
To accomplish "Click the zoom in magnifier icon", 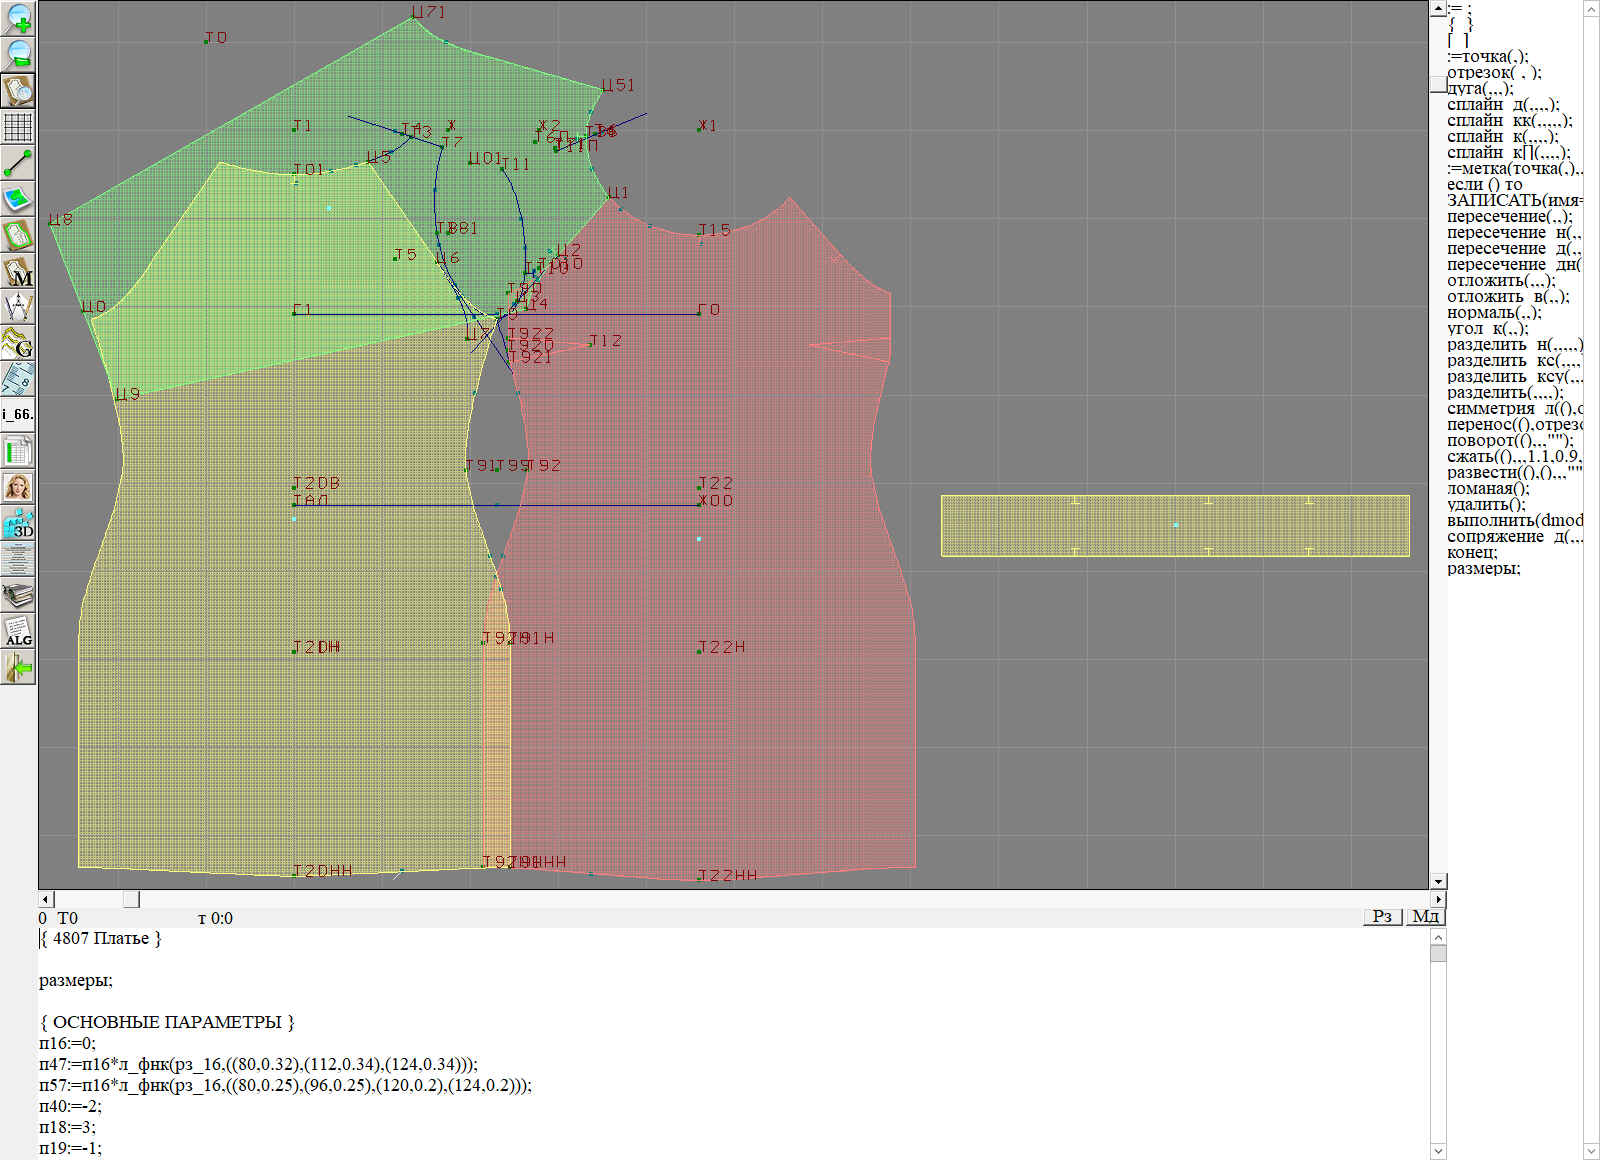I will click(x=18, y=18).
